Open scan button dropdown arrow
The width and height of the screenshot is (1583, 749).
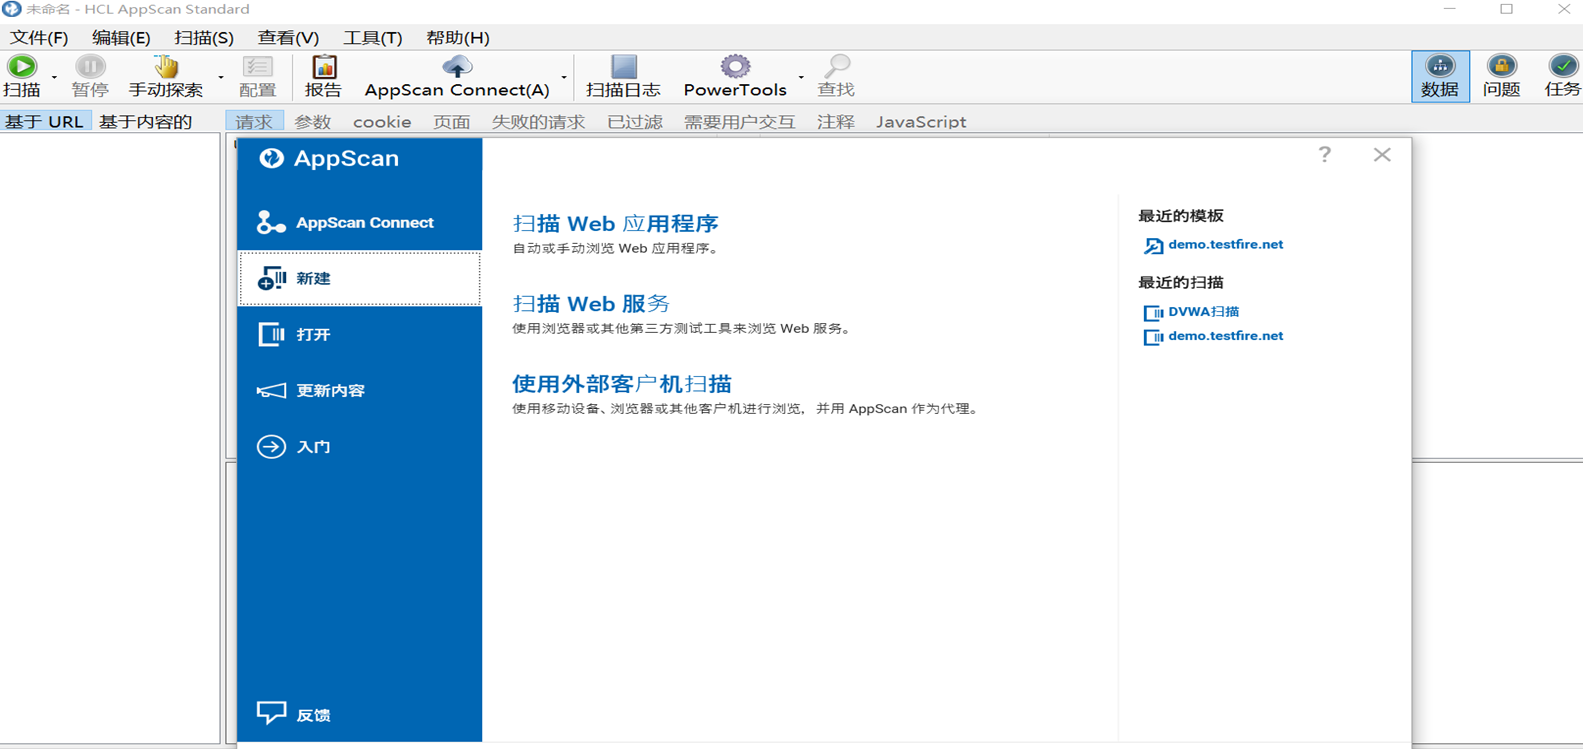[54, 78]
